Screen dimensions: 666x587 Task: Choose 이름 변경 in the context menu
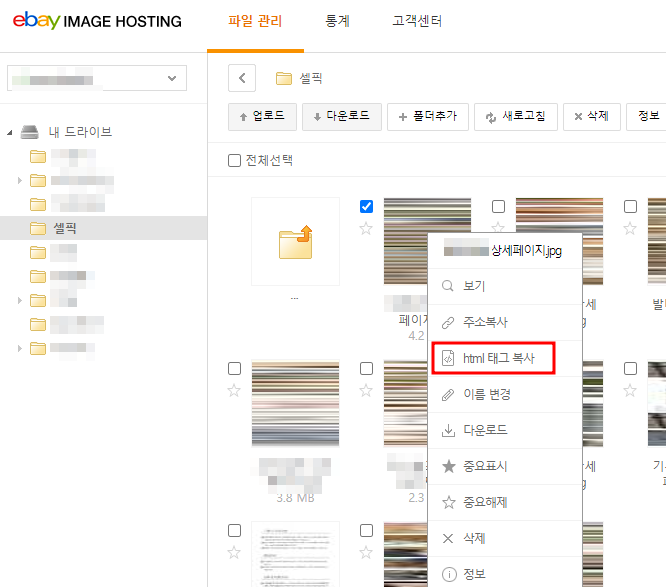point(505,395)
